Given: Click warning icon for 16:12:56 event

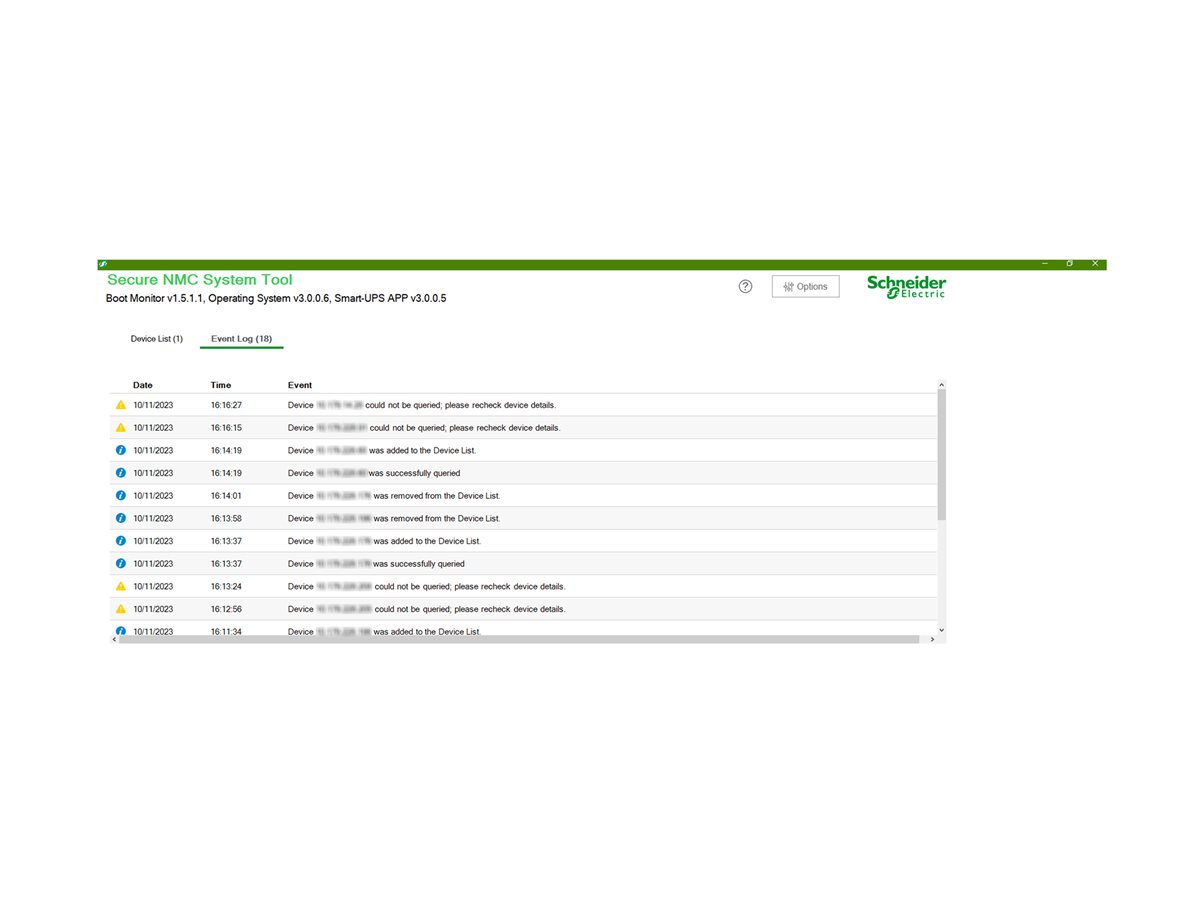Looking at the screenshot, I should 121,609.
